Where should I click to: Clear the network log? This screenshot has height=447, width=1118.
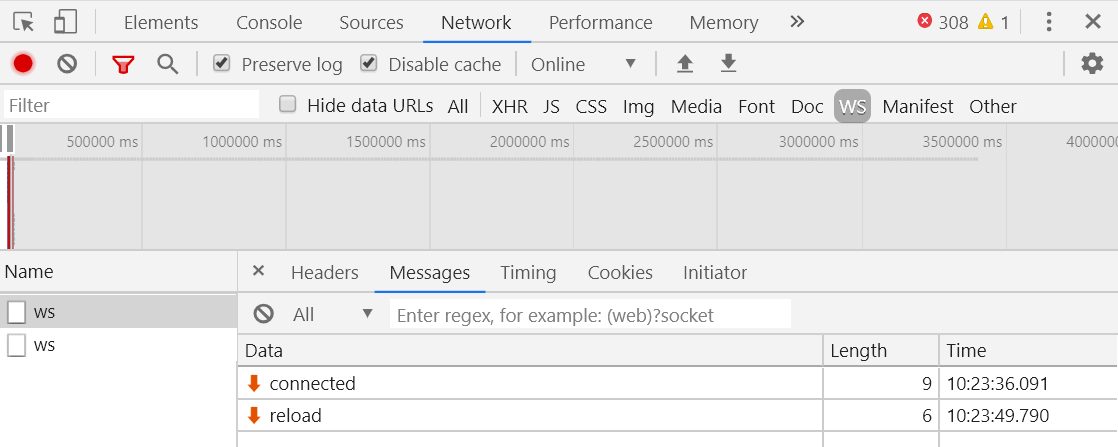click(67, 64)
